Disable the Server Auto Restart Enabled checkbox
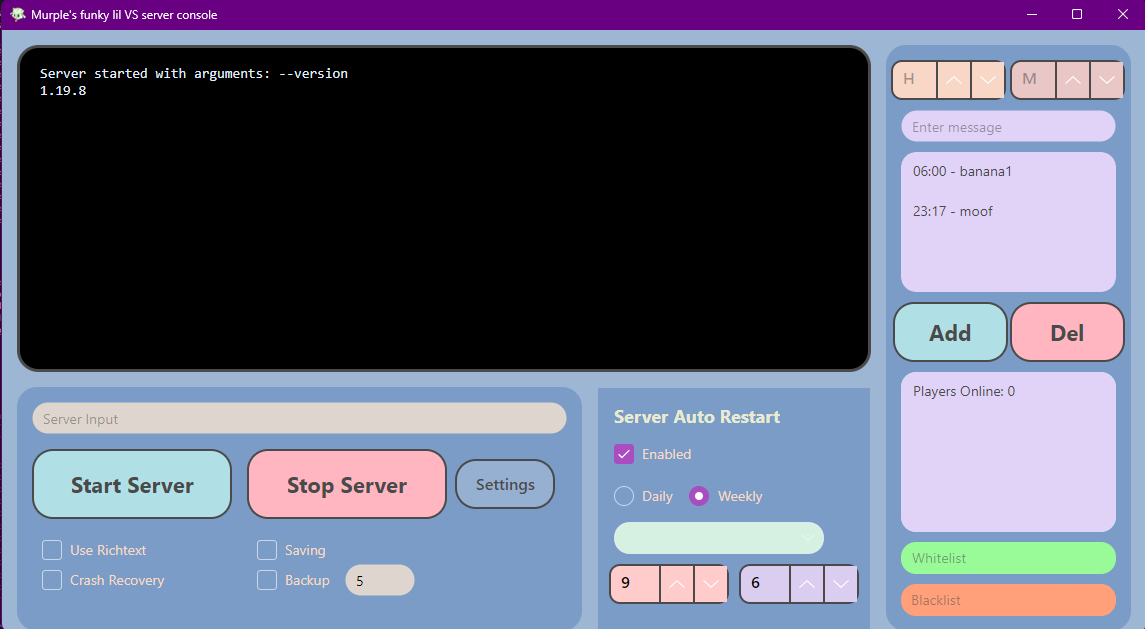This screenshot has width=1145, height=629. click(x=624, y=454)
